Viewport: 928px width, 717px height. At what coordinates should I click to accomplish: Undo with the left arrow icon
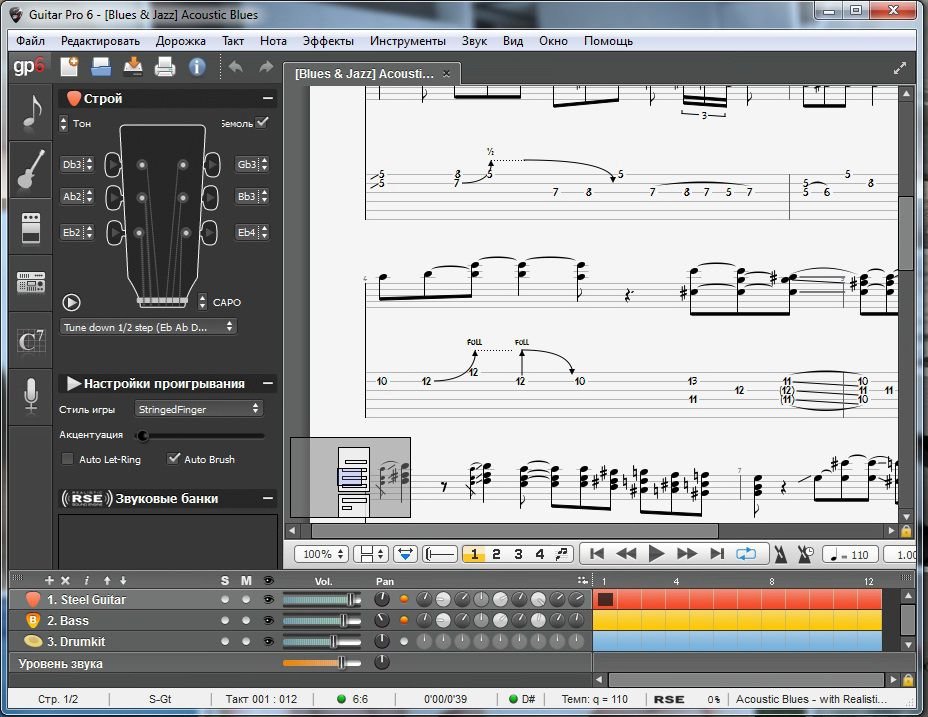[236, 66]
